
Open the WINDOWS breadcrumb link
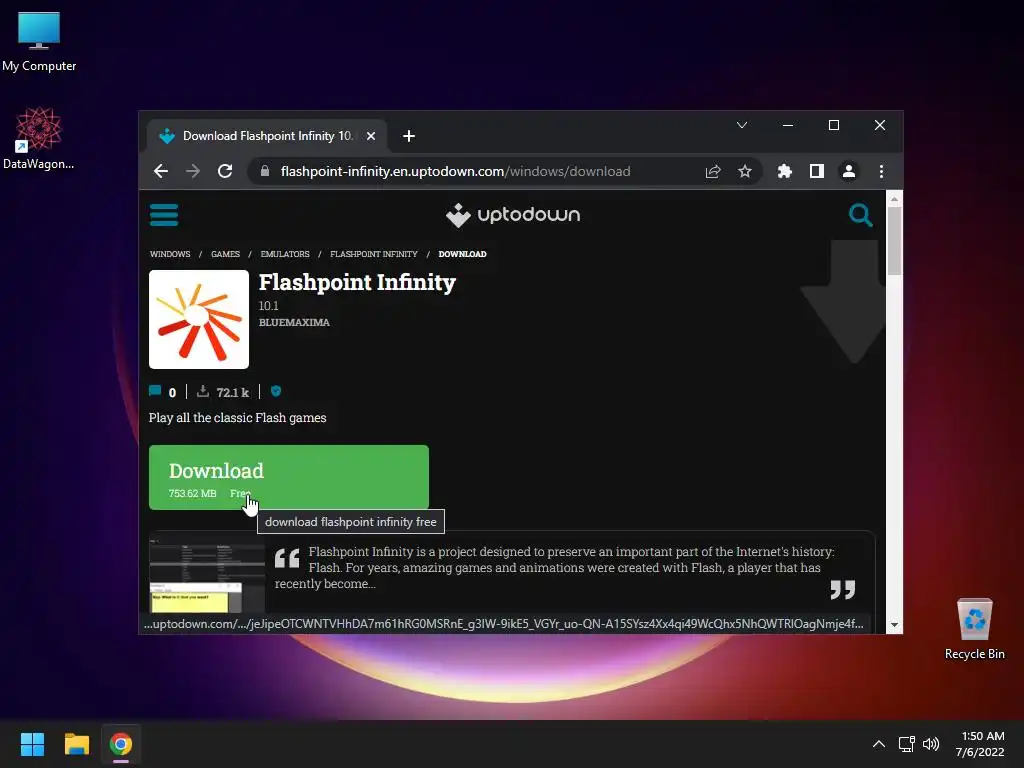(x=170, y=254)
